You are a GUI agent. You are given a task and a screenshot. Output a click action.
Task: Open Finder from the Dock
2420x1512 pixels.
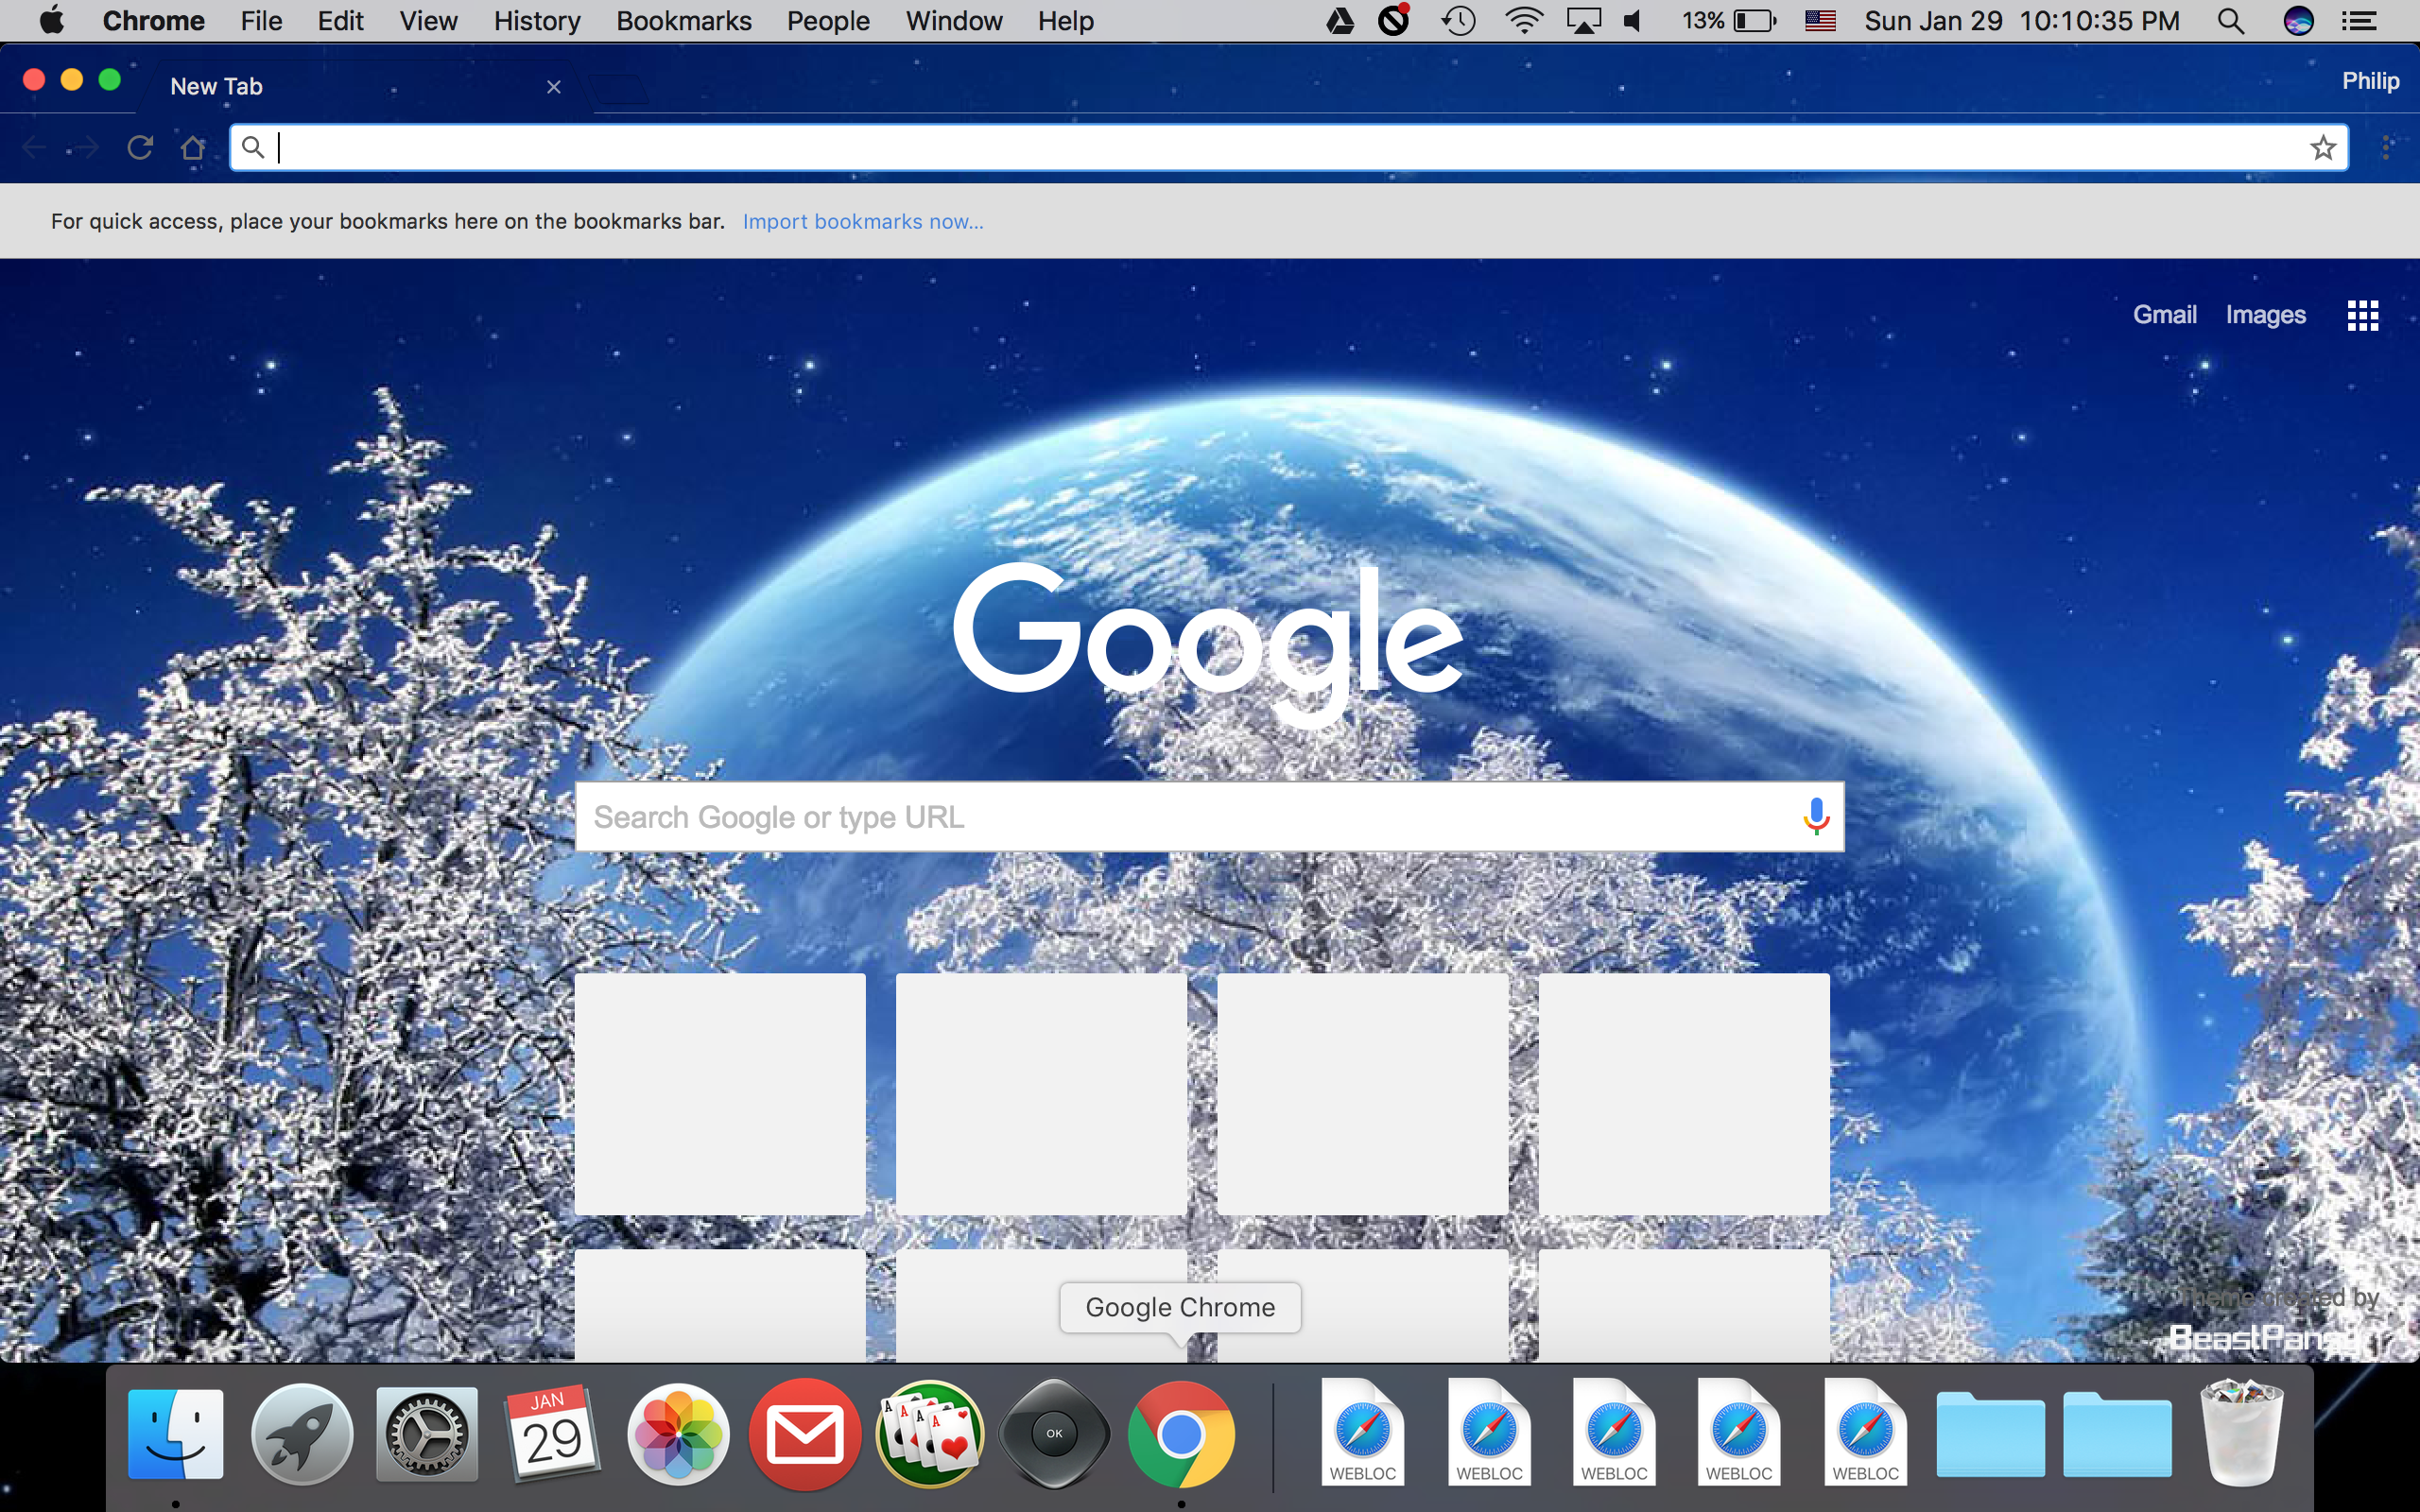[175, 1434]
